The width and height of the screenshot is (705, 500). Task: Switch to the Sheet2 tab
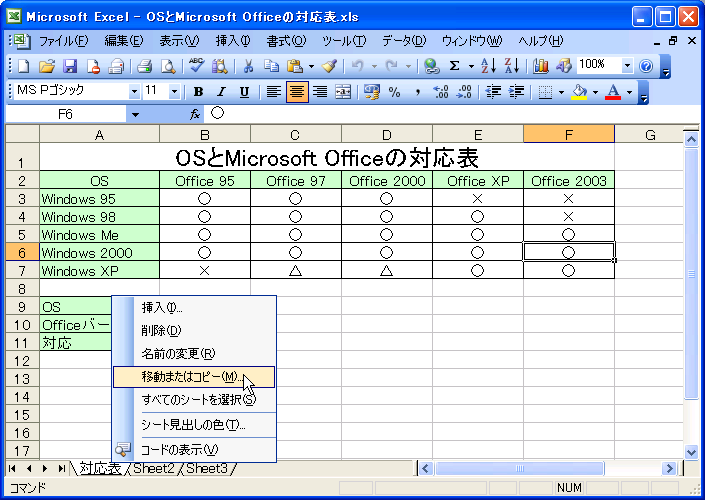[153, 469]
